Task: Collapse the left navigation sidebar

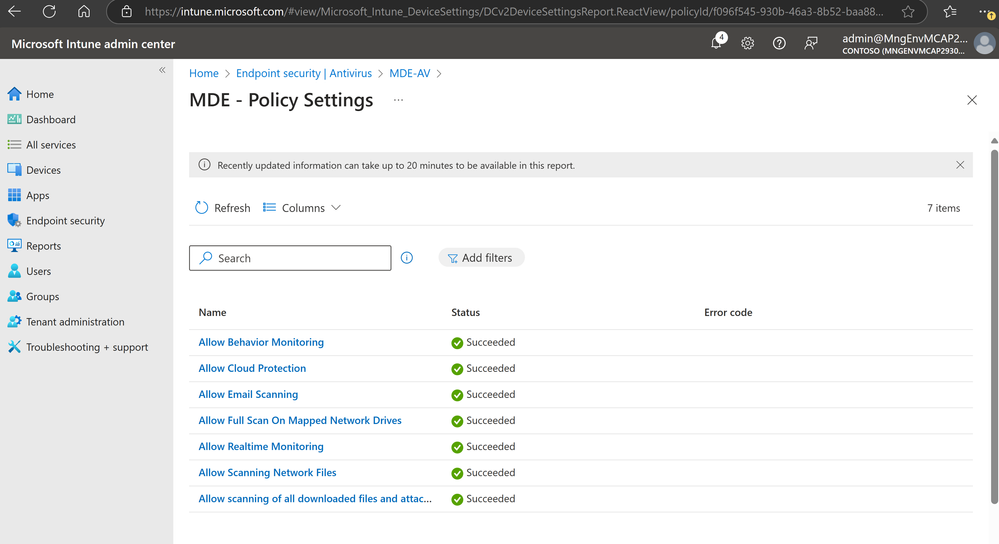Action: pyautogui.click(x=162, y=70)
